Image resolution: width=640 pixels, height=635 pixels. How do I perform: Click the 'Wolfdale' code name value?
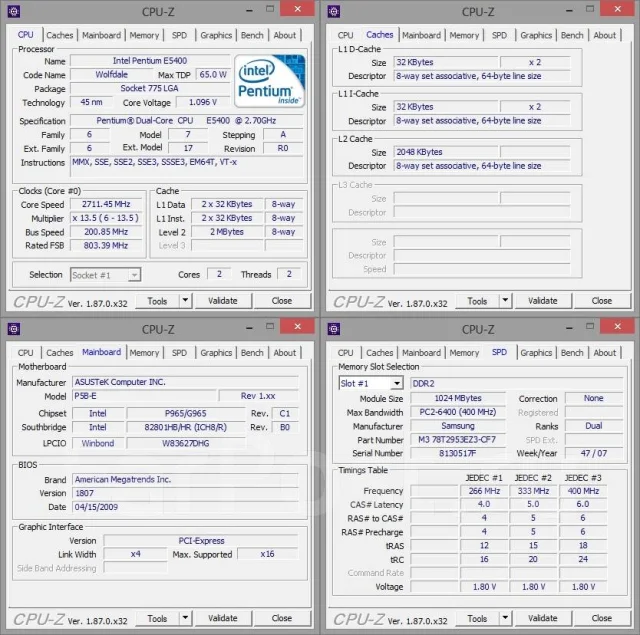click(111, 75)
